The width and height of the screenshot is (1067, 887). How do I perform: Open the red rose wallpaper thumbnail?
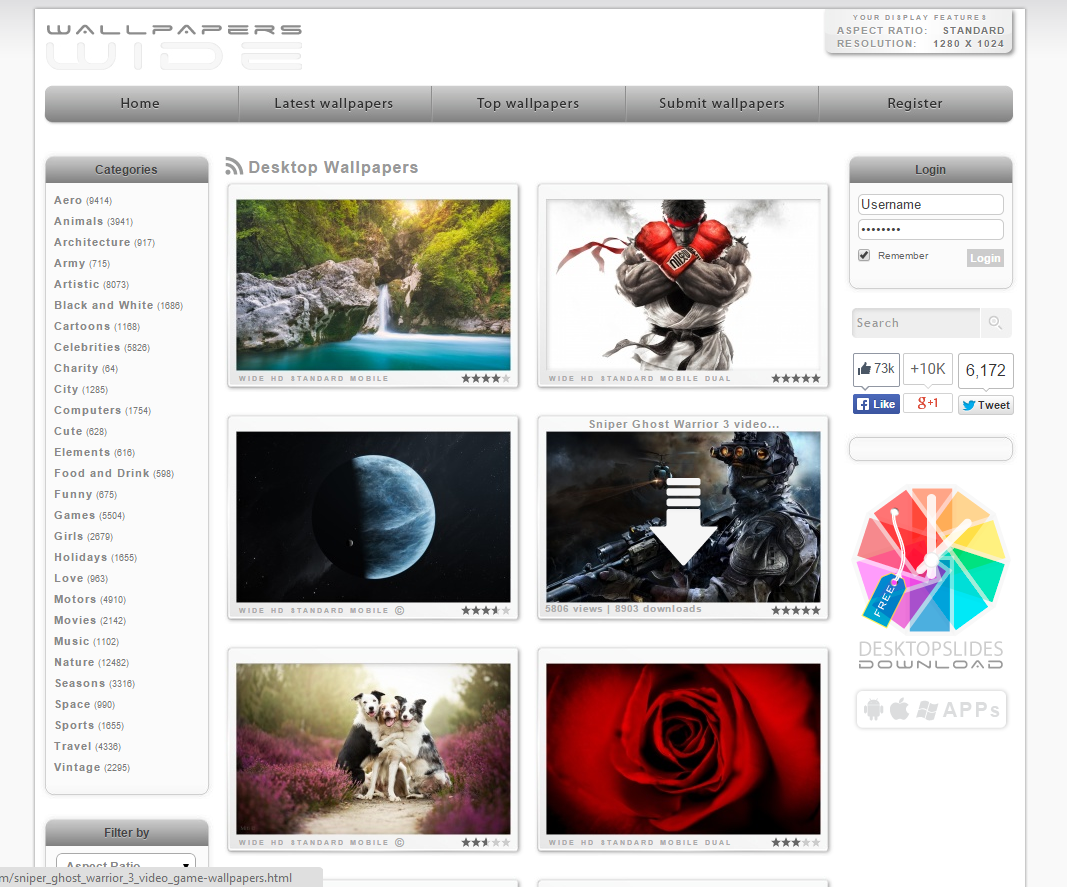pyautogui.click(x=683, y=748)
